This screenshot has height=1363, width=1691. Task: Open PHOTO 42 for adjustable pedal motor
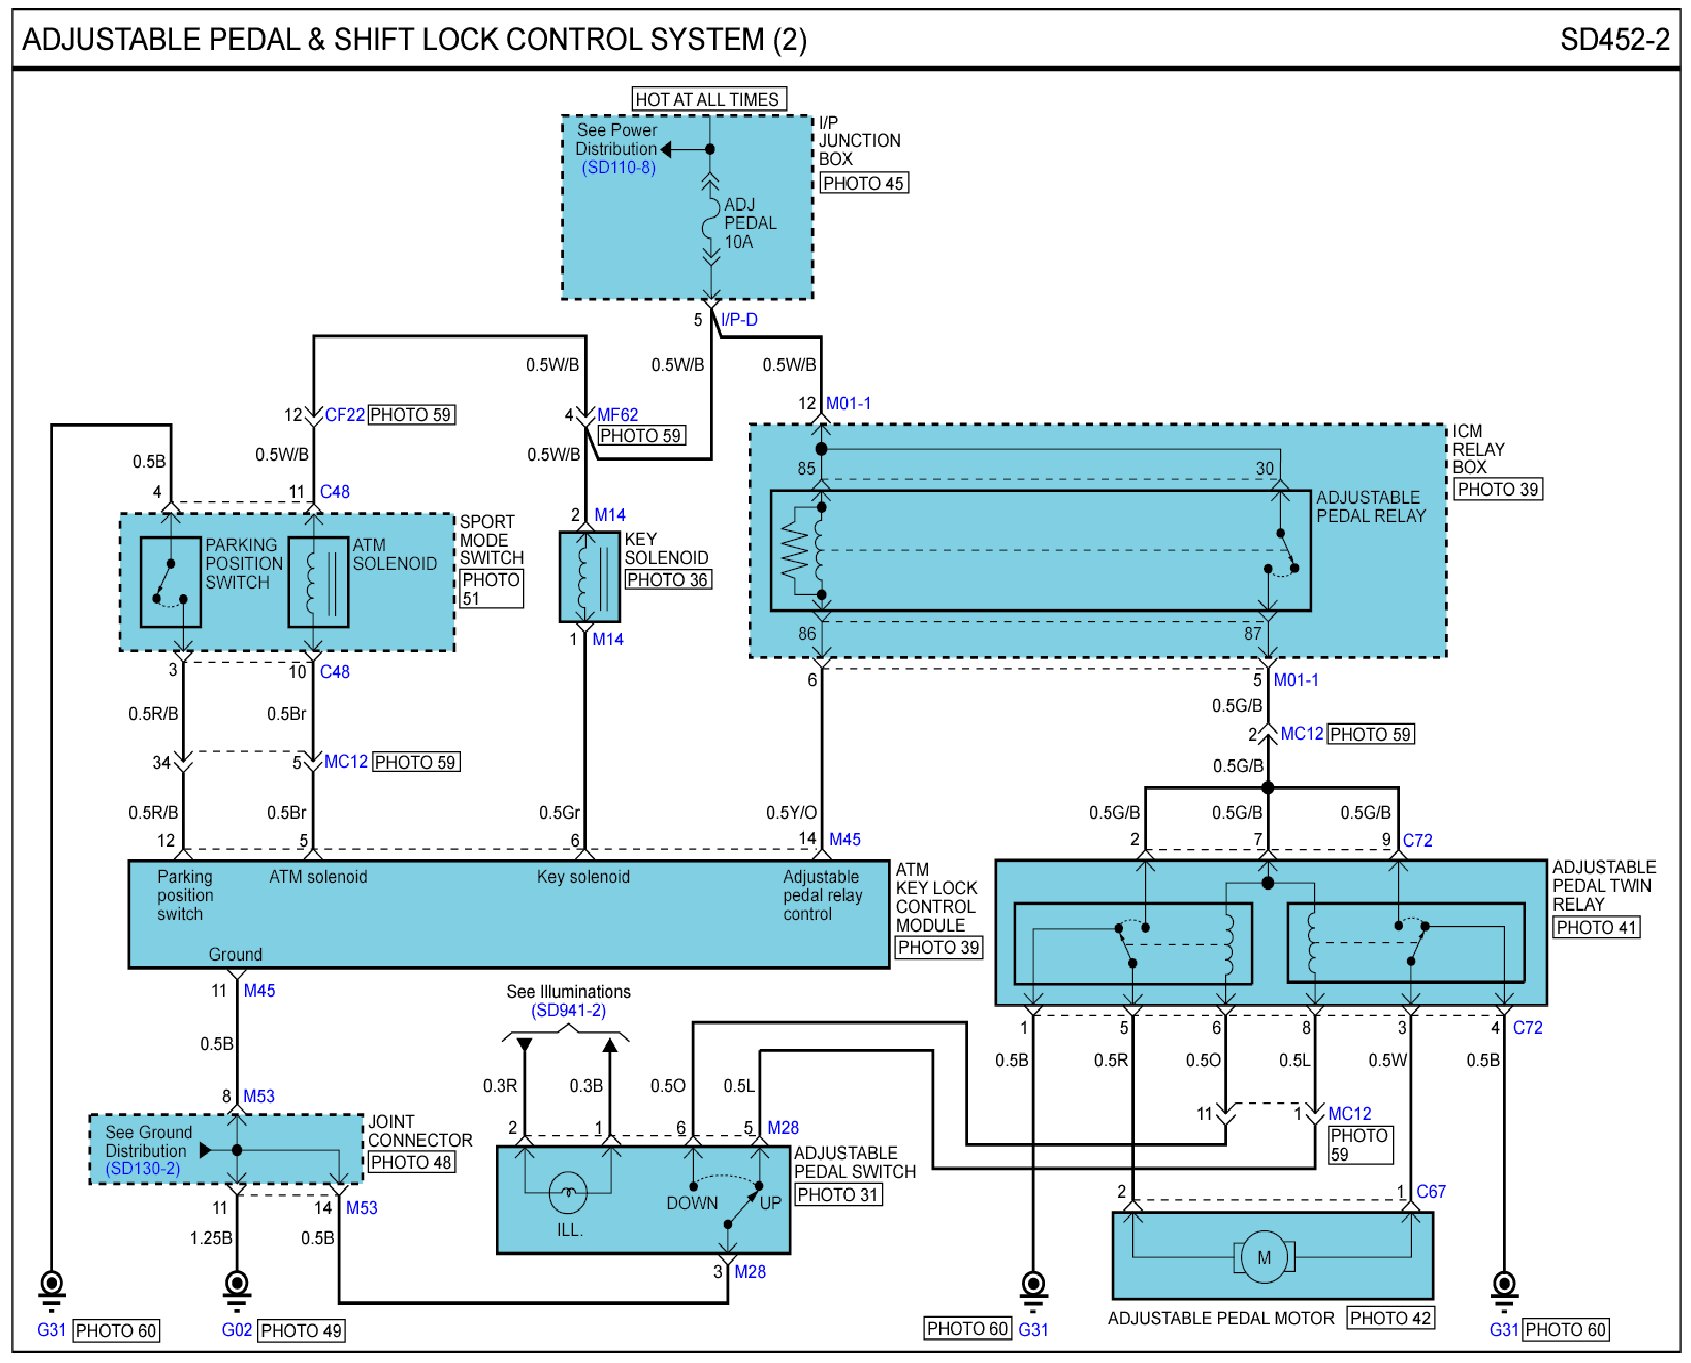point(1390,1317)
